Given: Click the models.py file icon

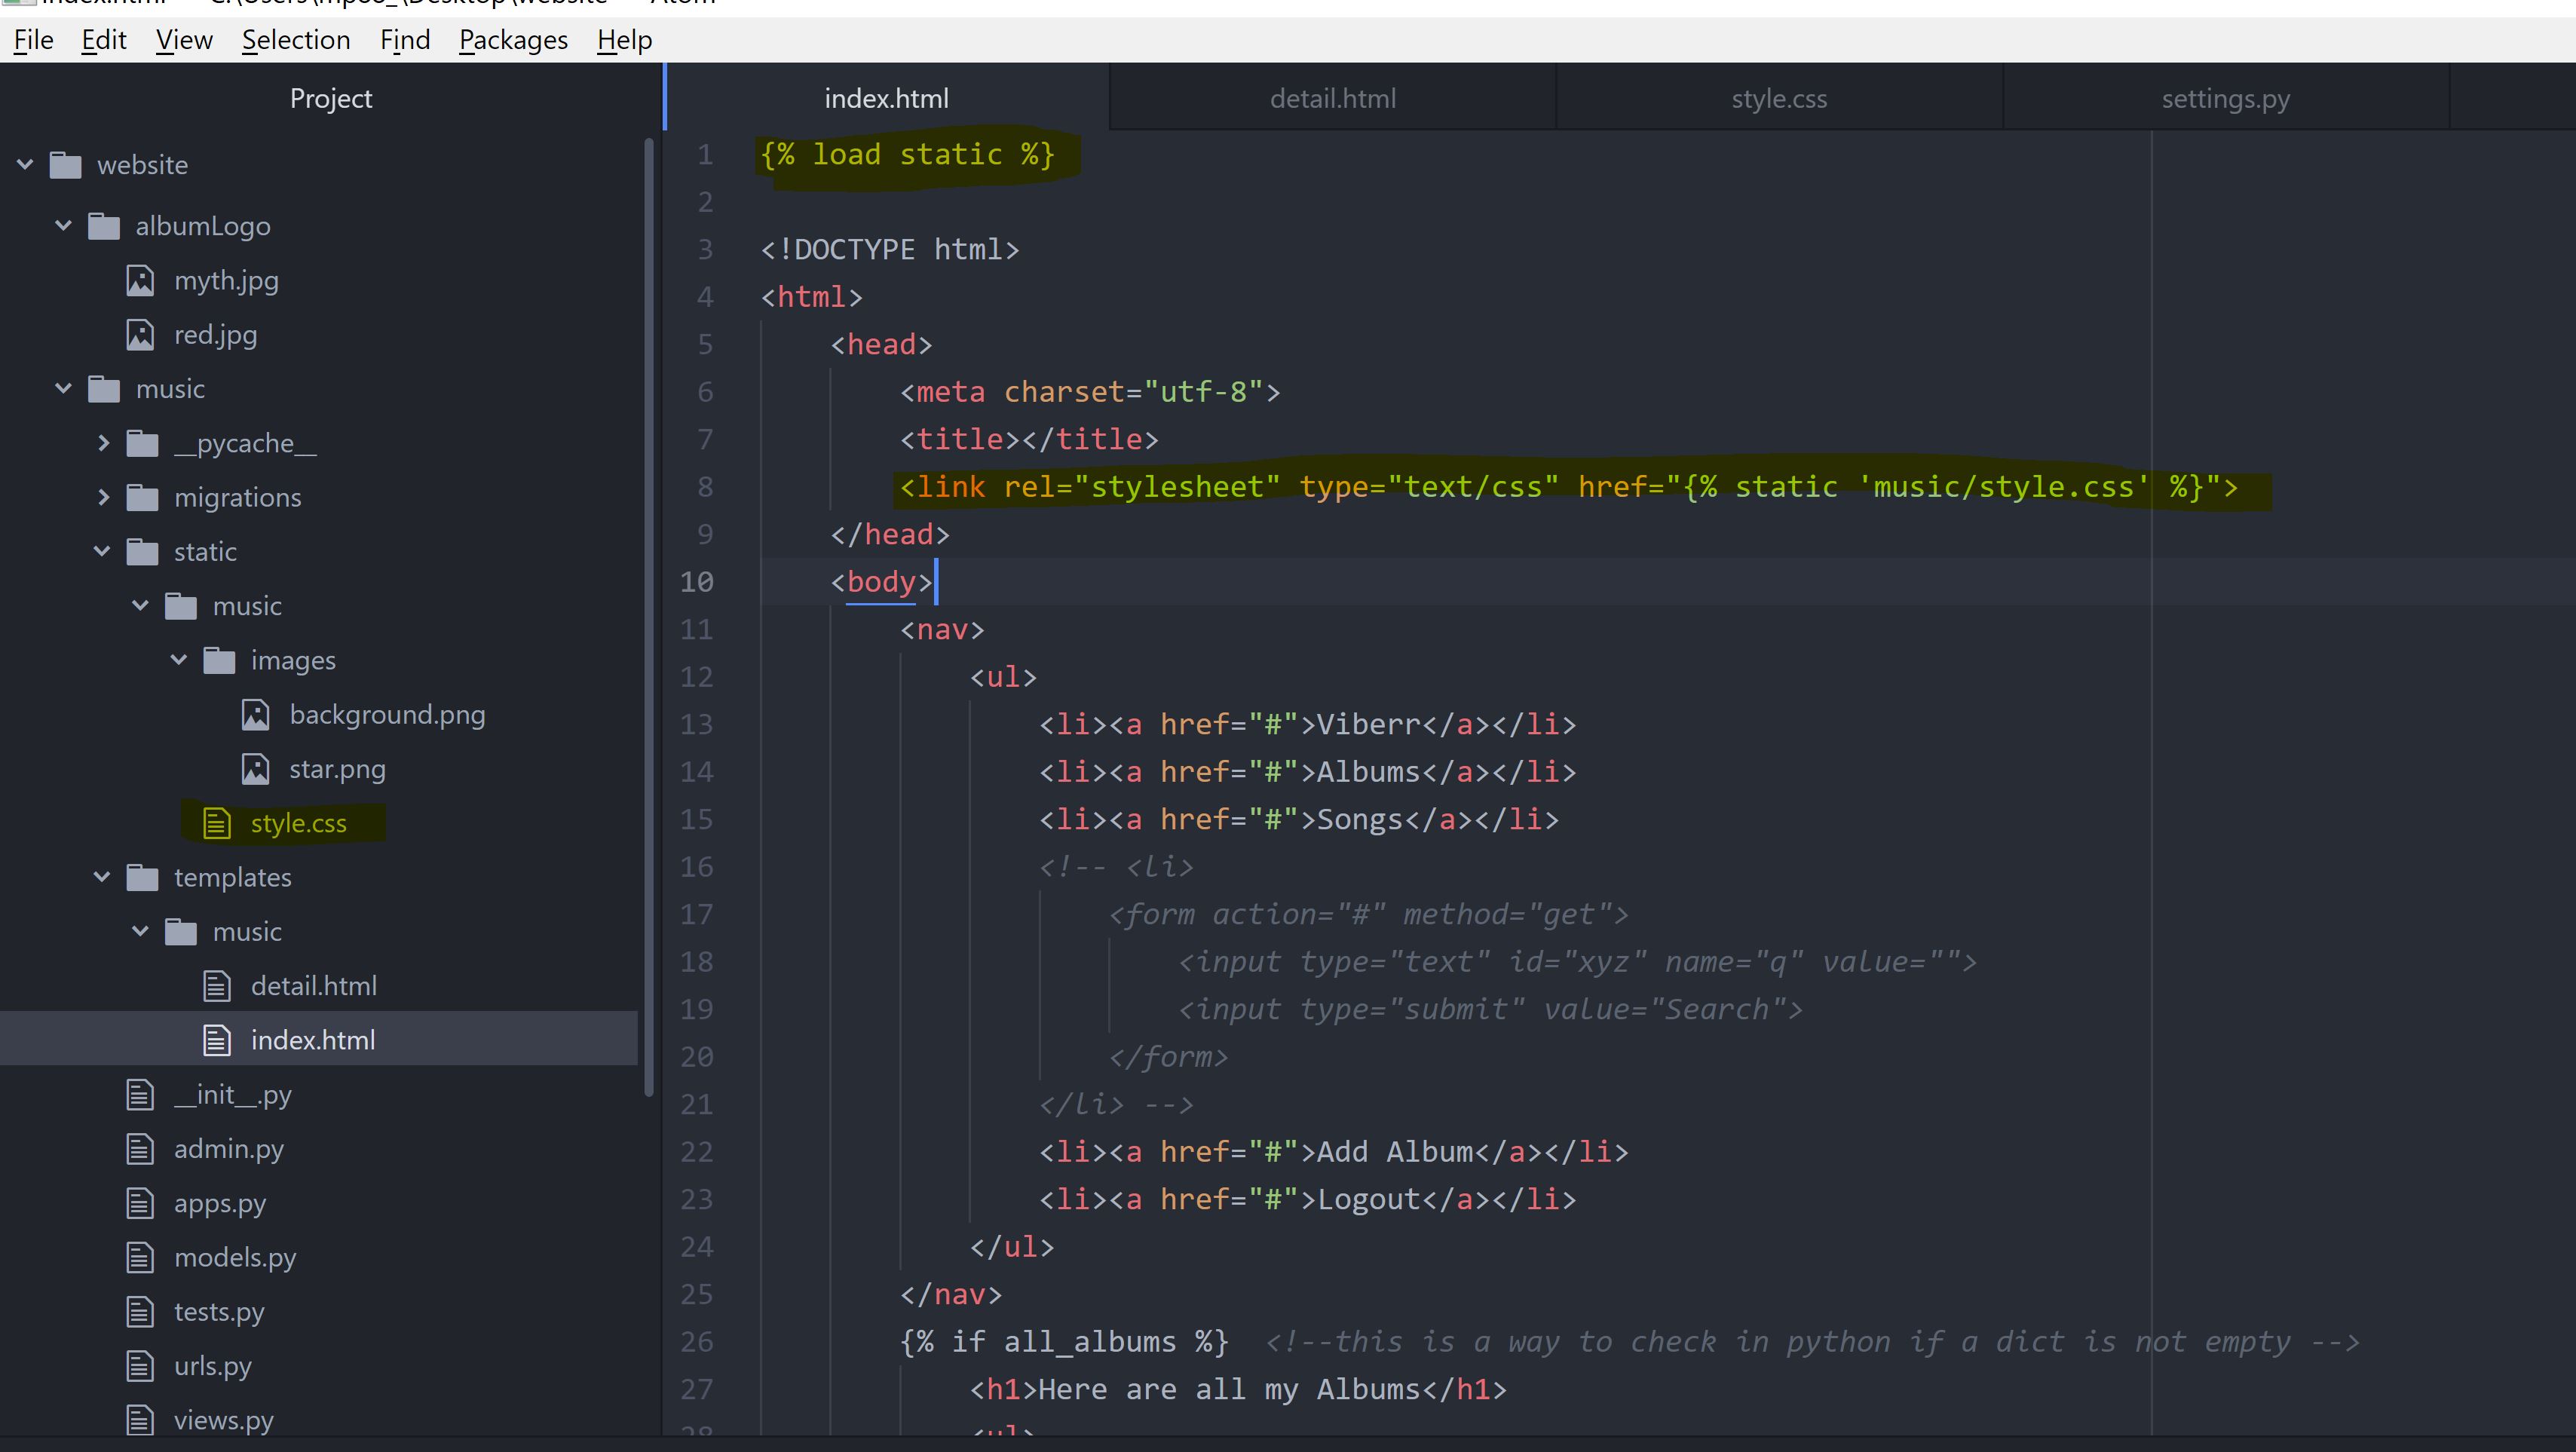Looking at the screenshot, I should pos(140,1257).
